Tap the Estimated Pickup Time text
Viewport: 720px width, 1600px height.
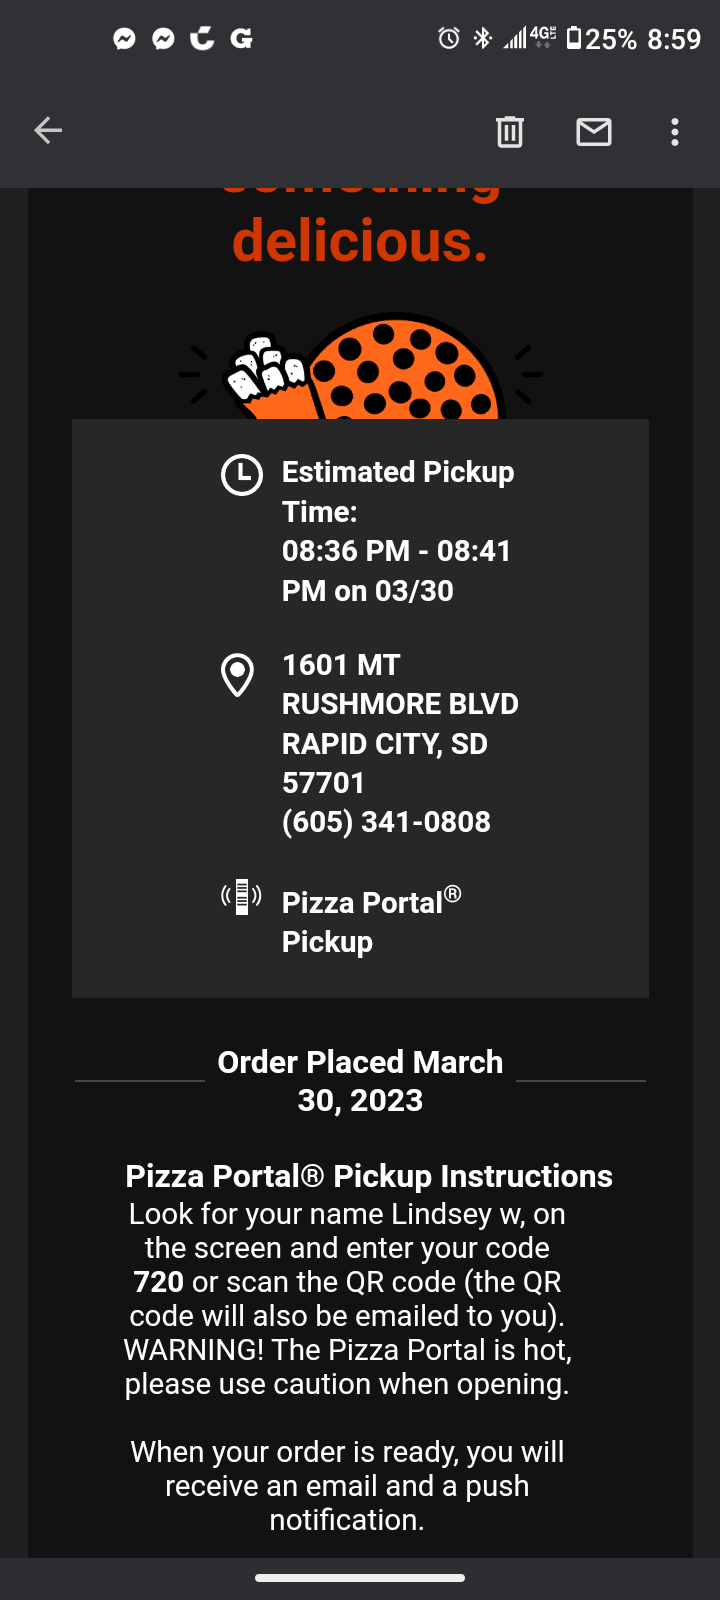[397, 491]
